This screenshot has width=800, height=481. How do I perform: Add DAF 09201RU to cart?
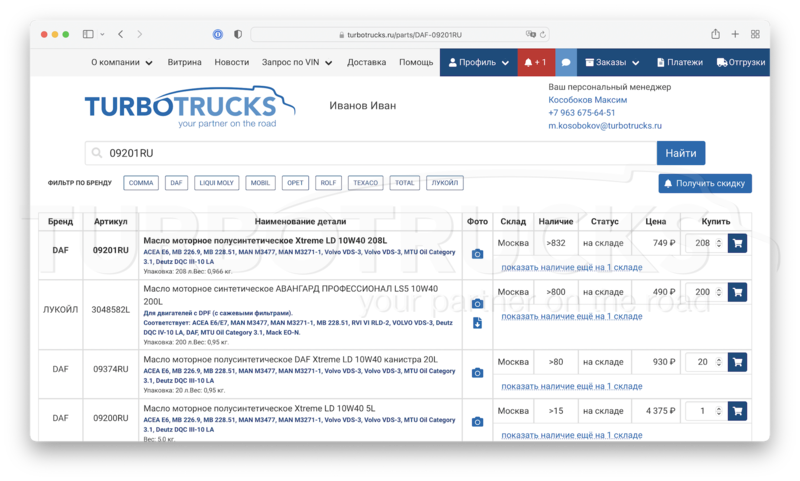[x=737, y=243]
